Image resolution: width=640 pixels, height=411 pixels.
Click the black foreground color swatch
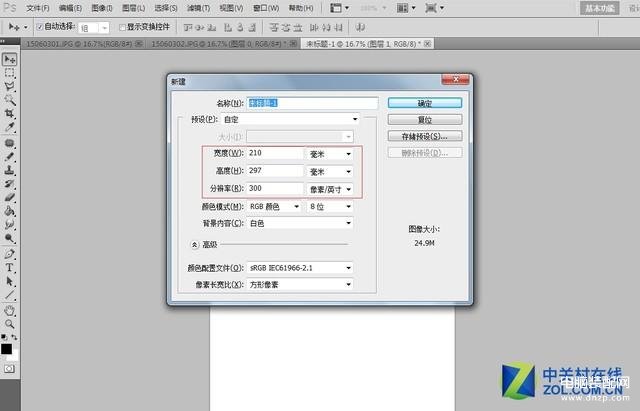click(x=6, y=349)
